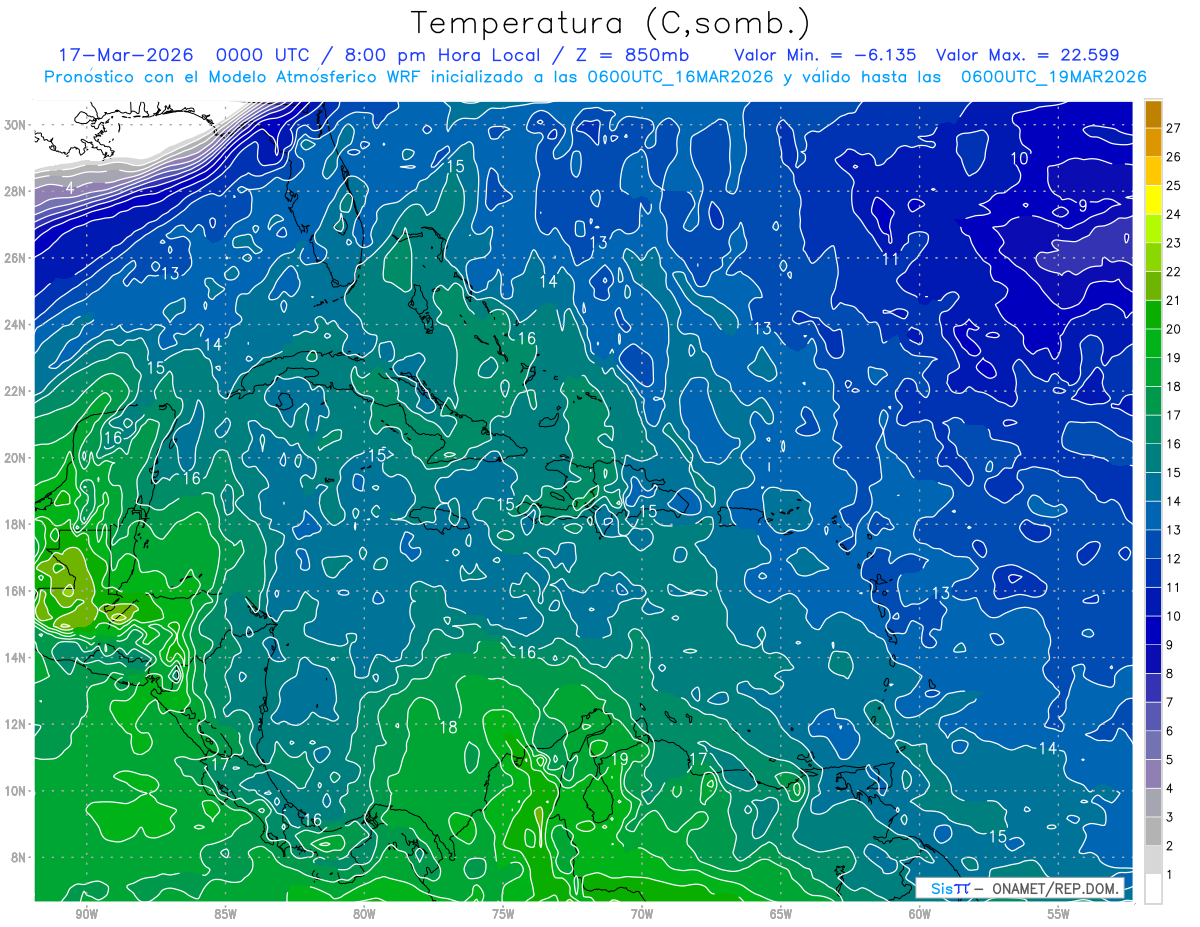Click the '8N' latitude label
This screenshot has width=1200, height=927.
(19, 858)
